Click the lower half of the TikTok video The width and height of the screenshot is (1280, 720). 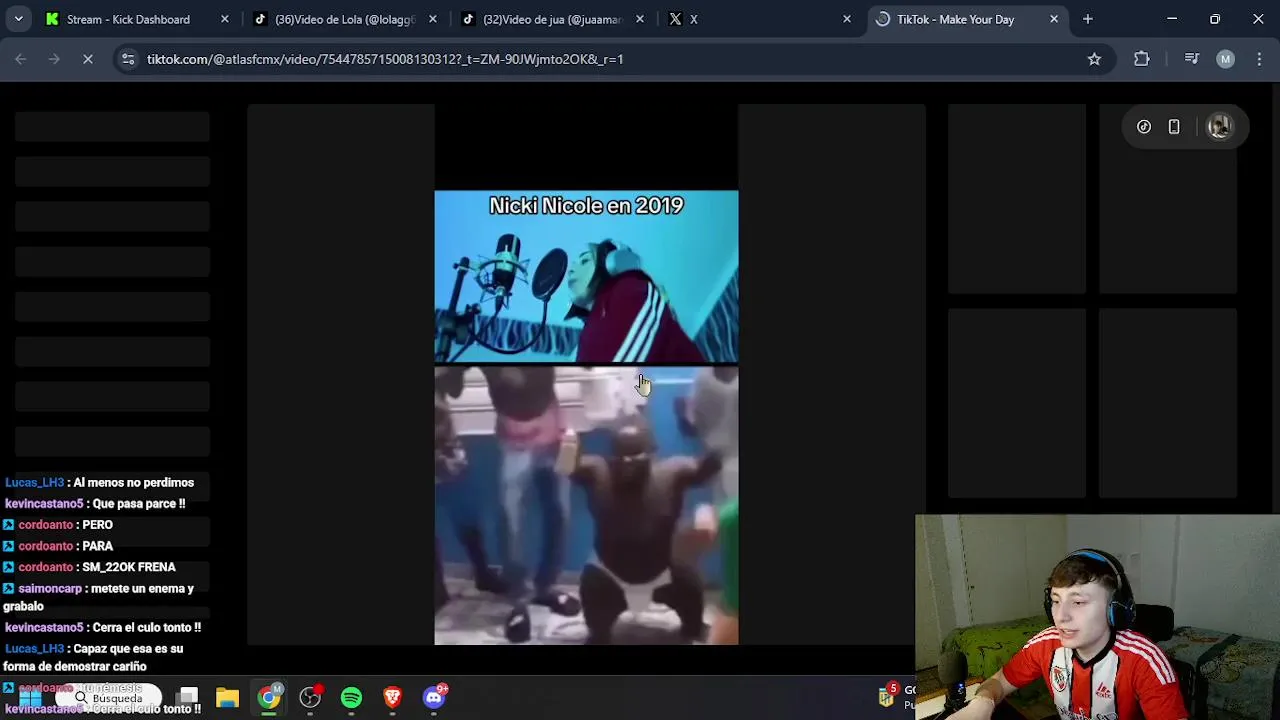tap(586, 505)
